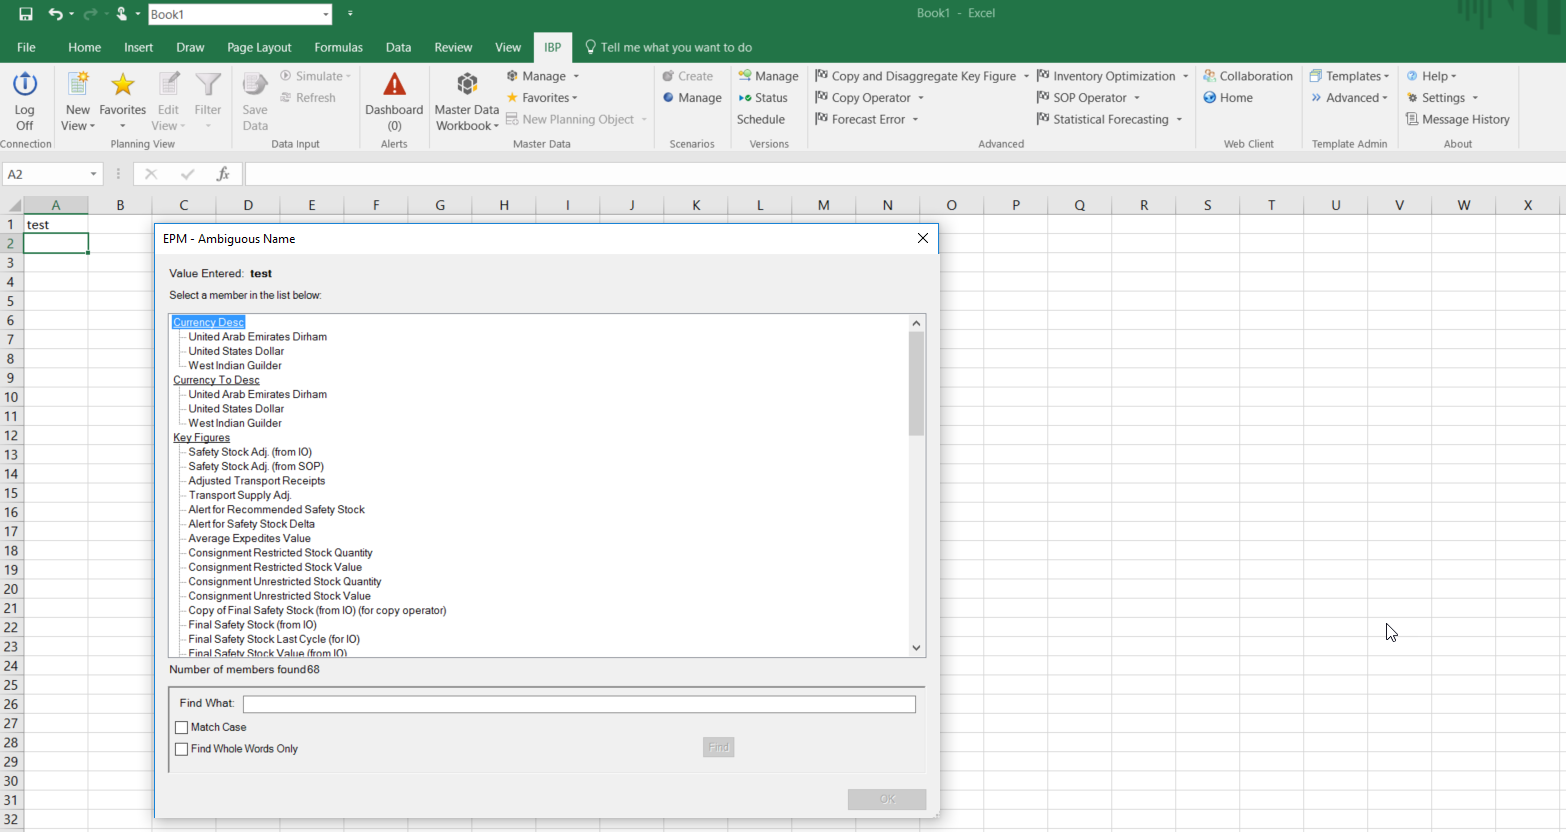Image resolution: width=1566 pixels, height=832 pixels.
Task: Select column P header
Action: tap(1016, 205)
